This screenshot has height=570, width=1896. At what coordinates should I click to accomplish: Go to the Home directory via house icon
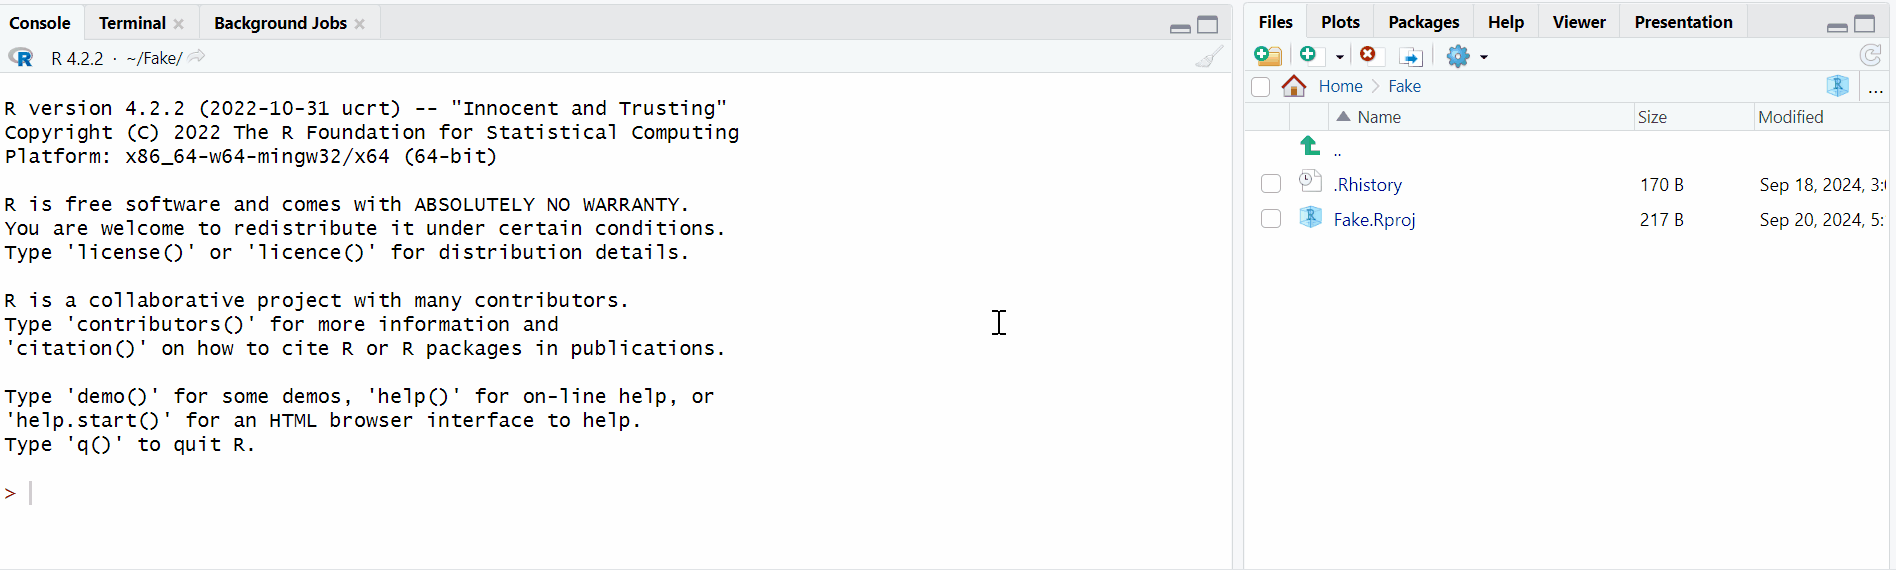pyautogui.click(x=1294, y=86)
